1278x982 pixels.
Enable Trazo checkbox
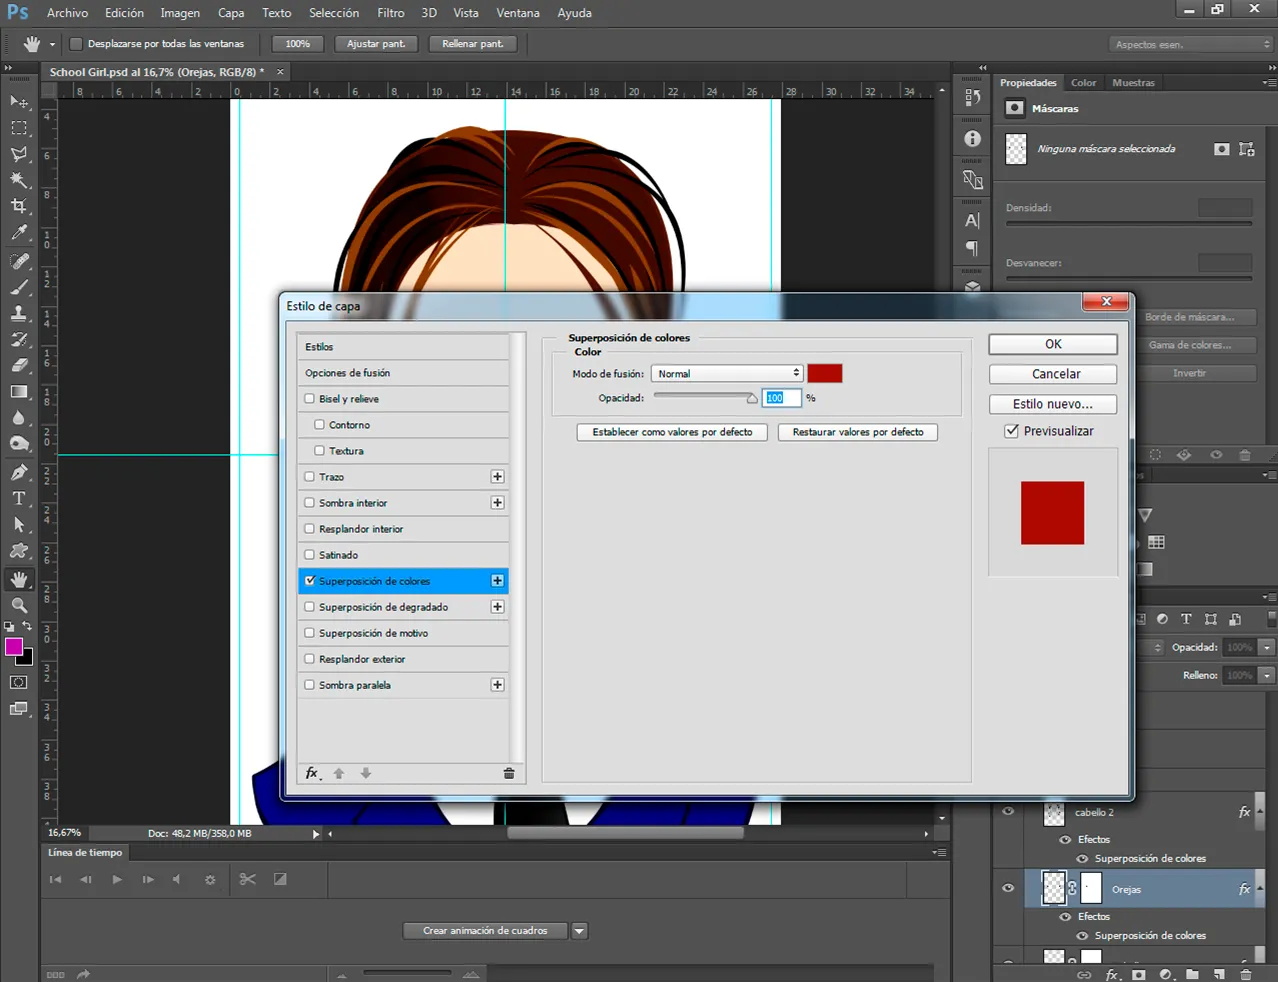coord(310,476)
